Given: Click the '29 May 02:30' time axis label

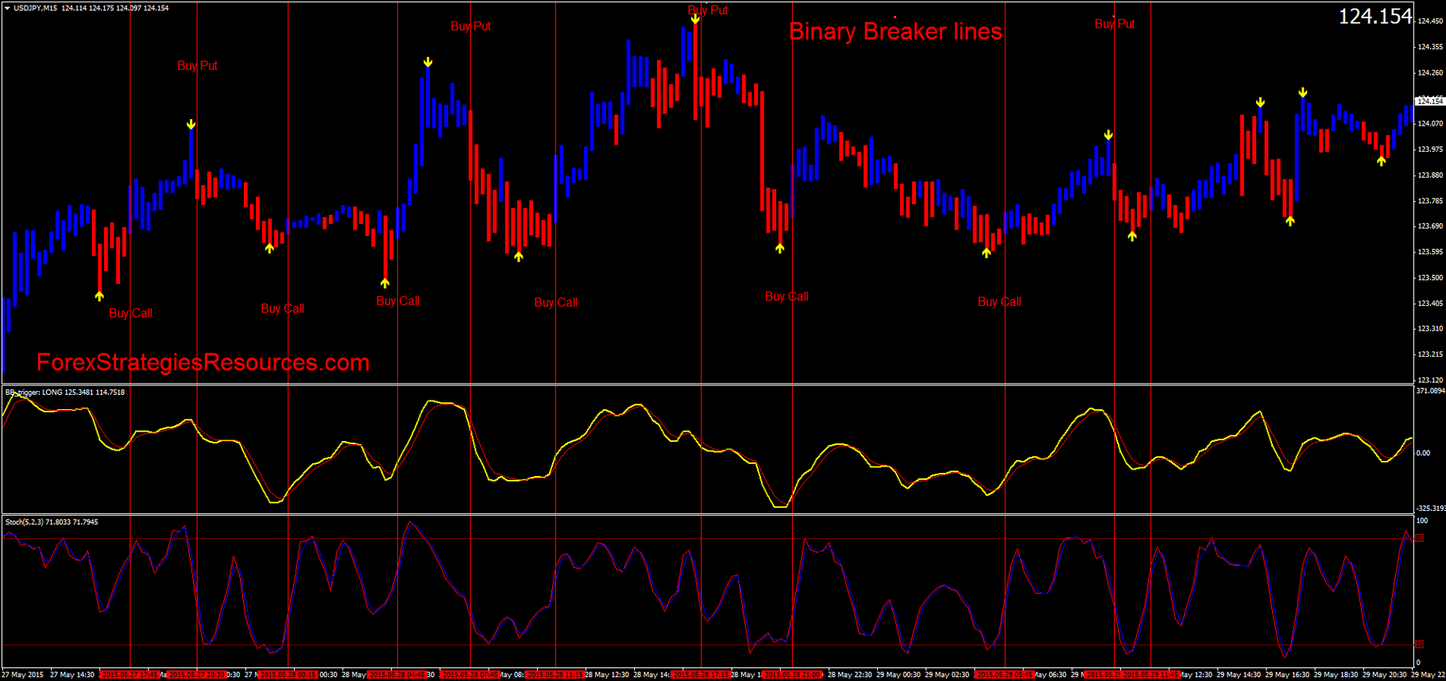Looking at the screenshot, I should click(x=947, y=675).
